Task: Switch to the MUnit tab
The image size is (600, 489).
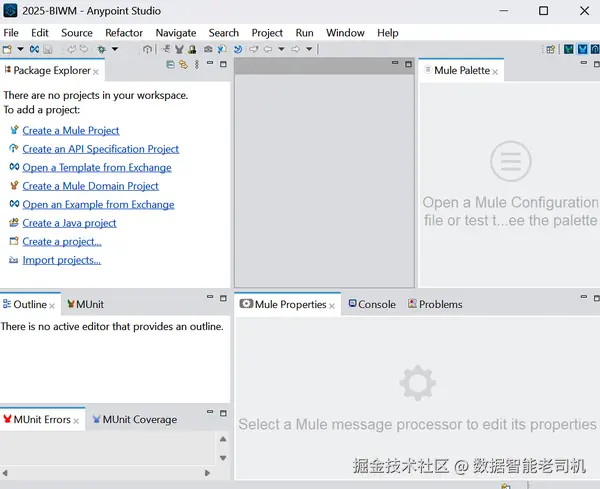Action: coord(85,305)
